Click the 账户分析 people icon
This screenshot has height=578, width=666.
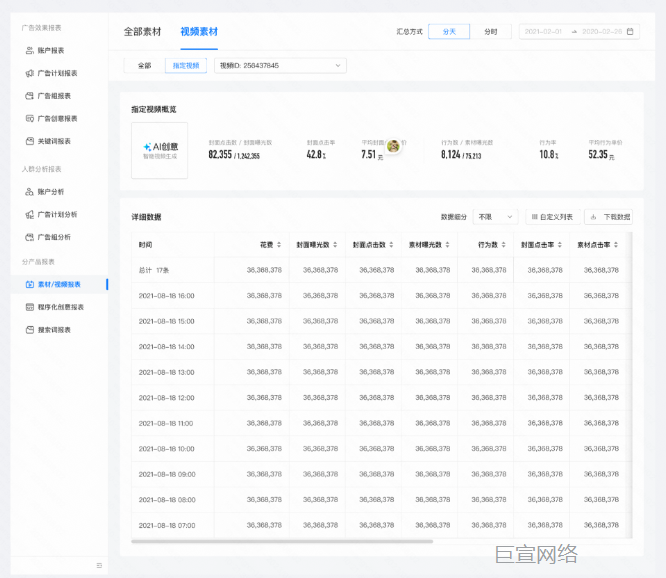click(x=29, y=191)
